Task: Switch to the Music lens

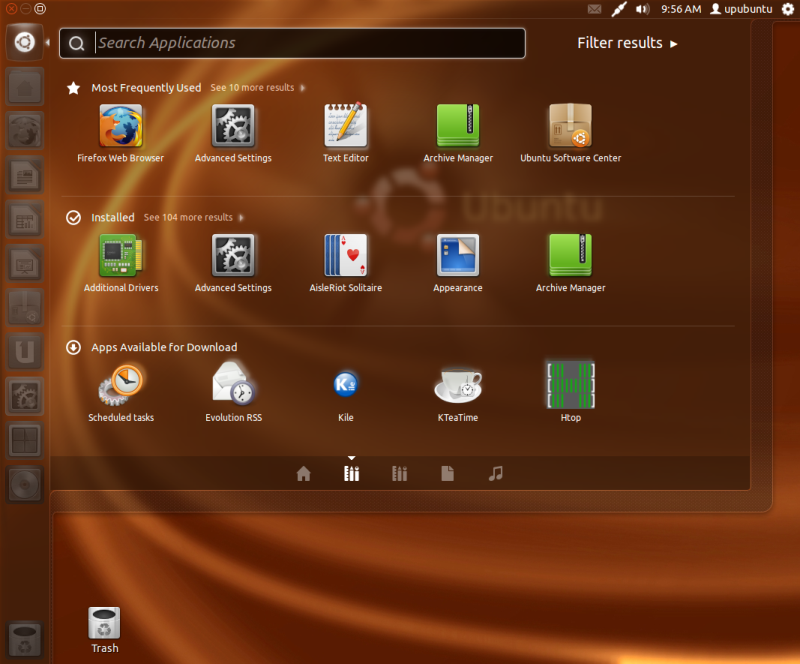Action: pos(495,473)
